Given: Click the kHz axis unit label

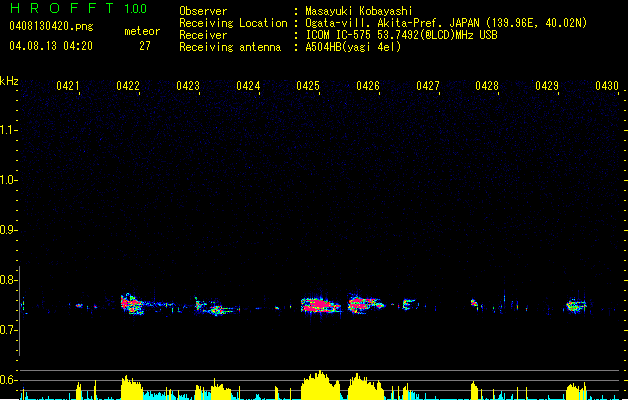Looking at the screenshot, I should click(9, 81).
